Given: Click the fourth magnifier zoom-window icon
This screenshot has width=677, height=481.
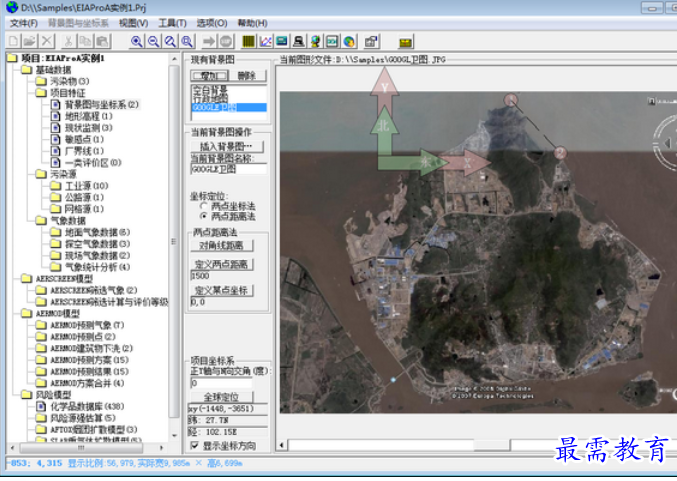Looking at the screenshot, I should (x=187, y=41).
